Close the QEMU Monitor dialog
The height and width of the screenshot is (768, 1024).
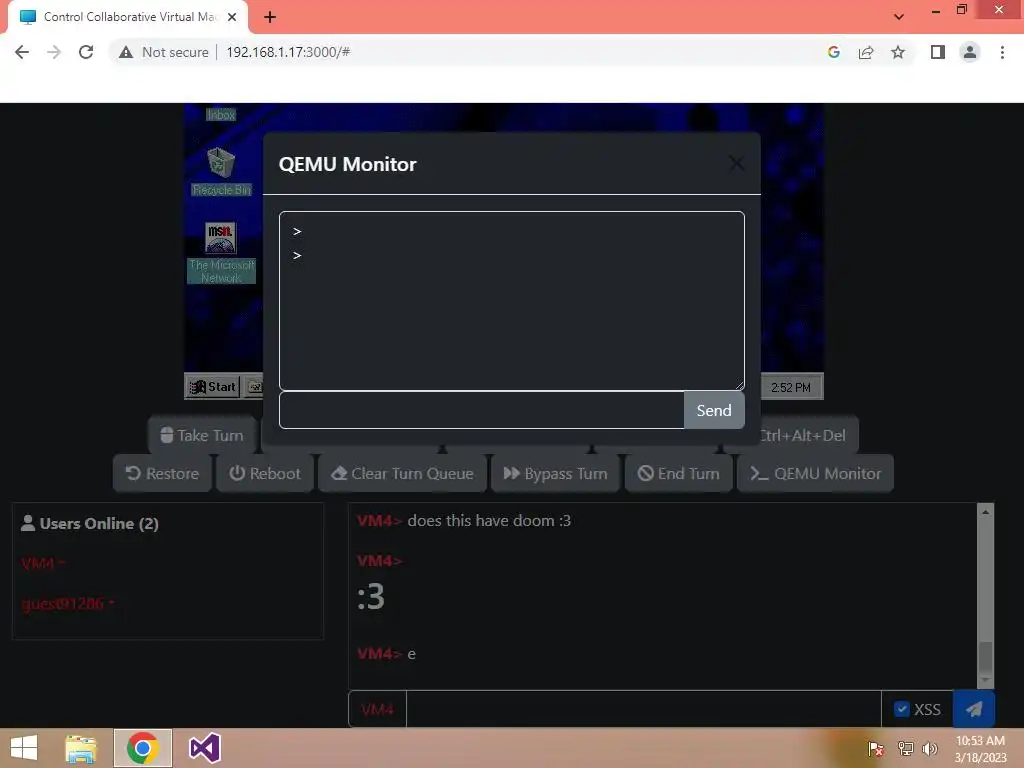click(x=736, y=163)
